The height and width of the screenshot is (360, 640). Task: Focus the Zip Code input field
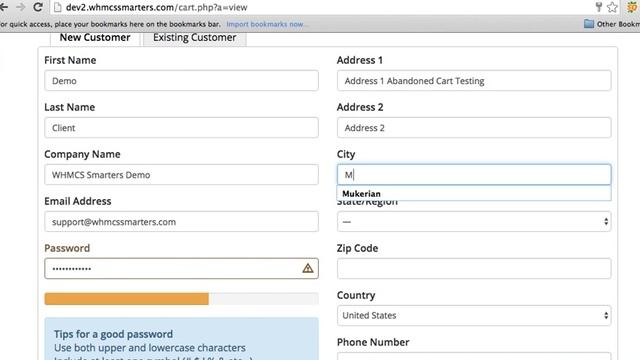coord(474,269)
